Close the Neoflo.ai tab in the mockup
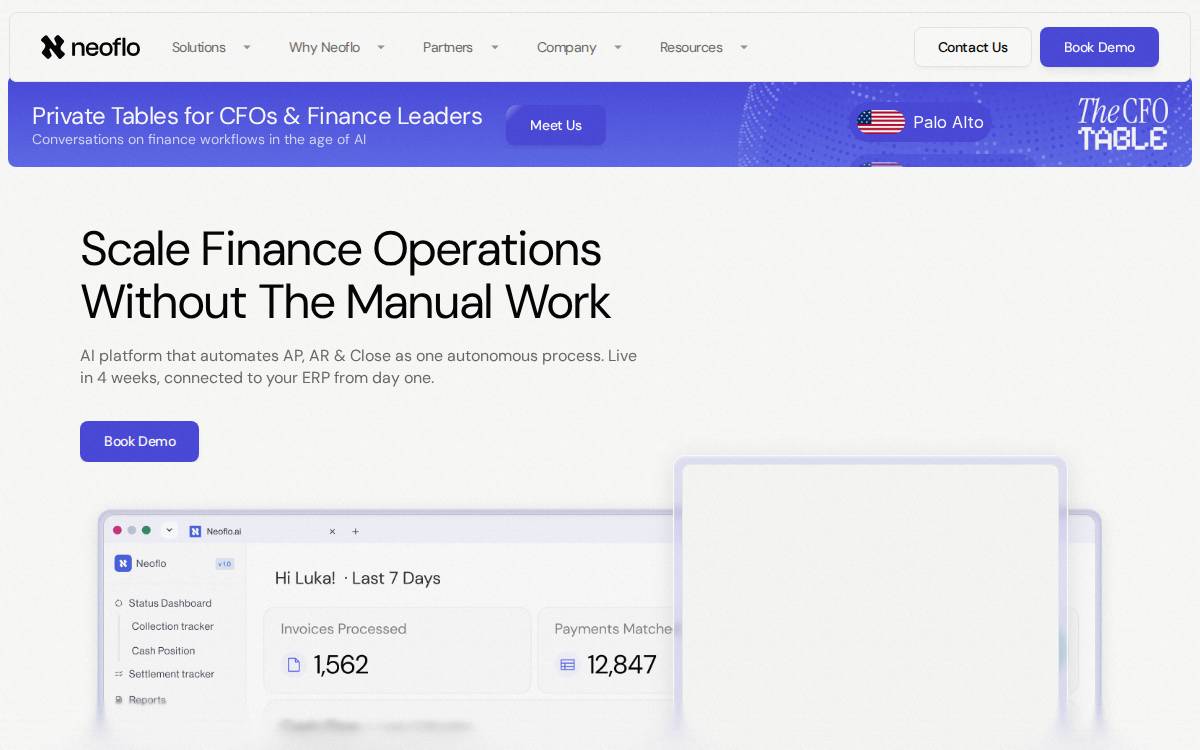 332,531
